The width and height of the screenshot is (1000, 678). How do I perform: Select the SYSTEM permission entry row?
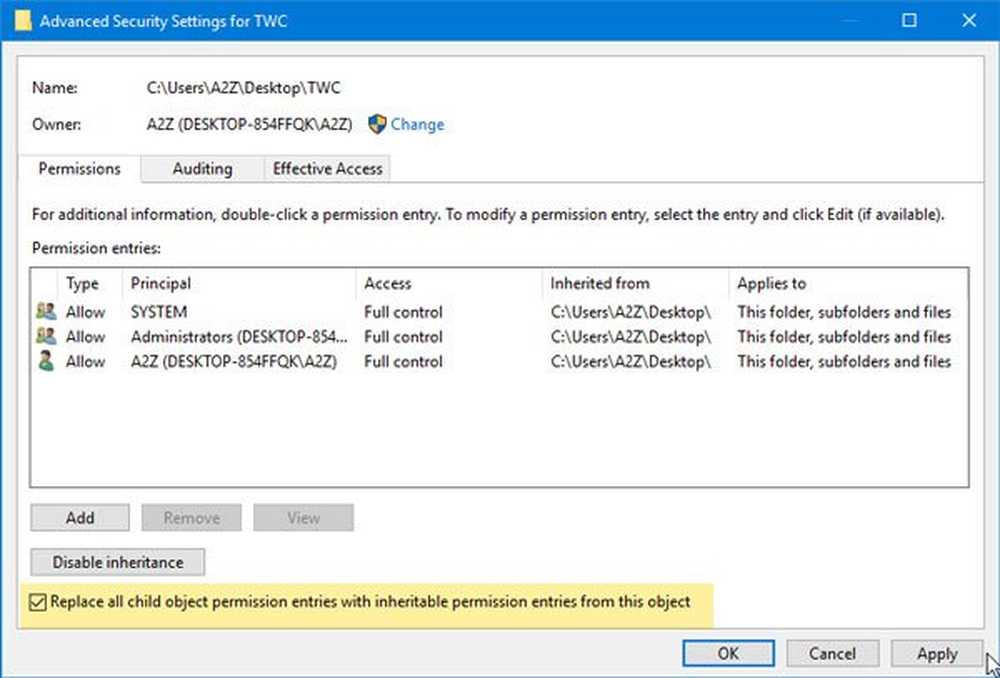pos(400,312)
